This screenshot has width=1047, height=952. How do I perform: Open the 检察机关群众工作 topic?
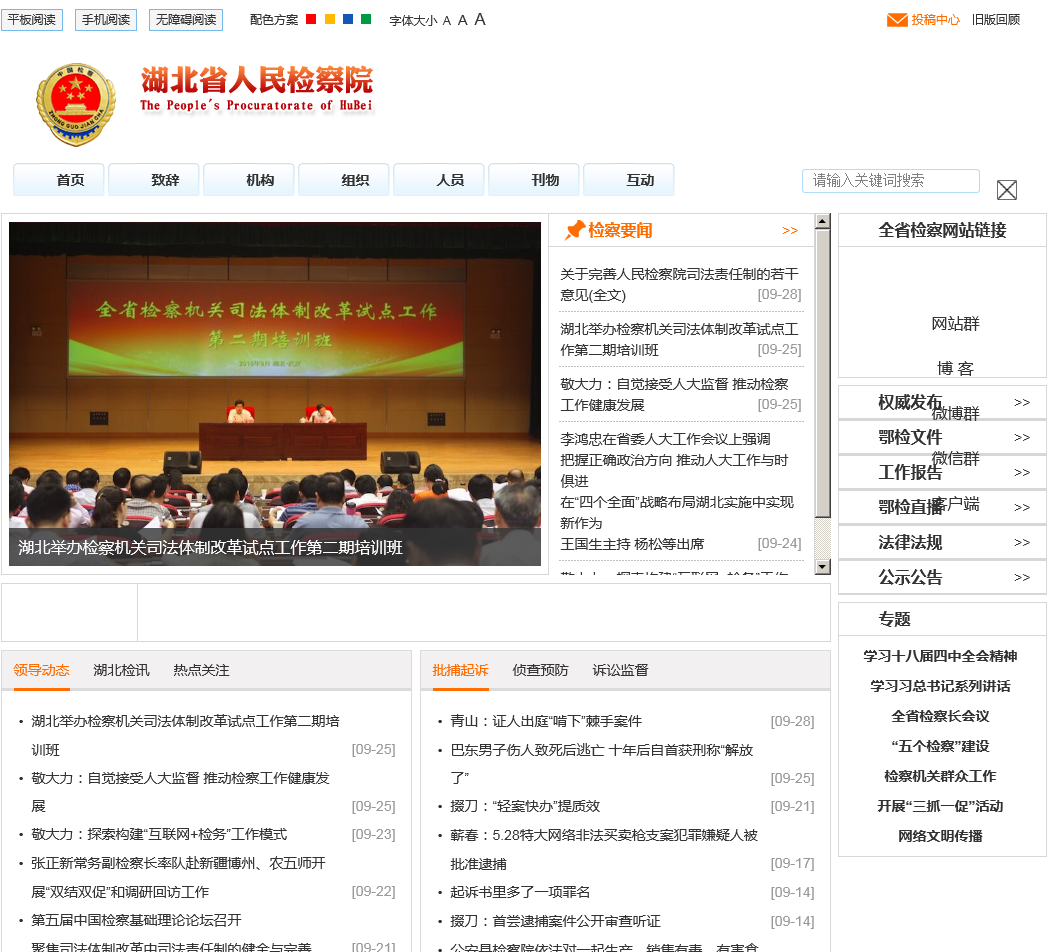pyautogui.click(x=940, y=776)
